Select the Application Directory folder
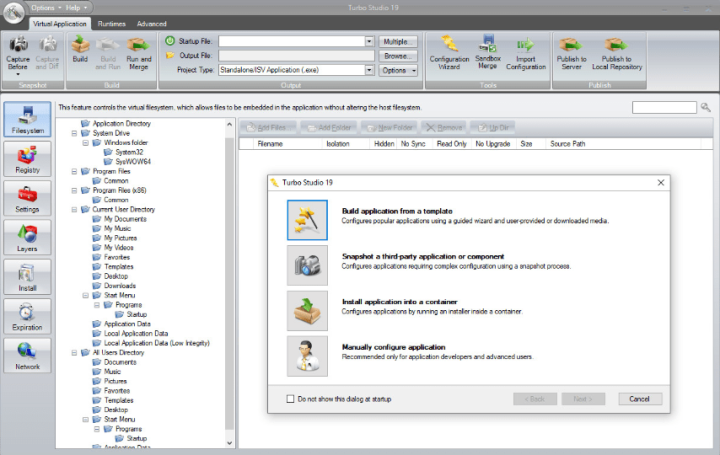 click(x=116, y=124)
